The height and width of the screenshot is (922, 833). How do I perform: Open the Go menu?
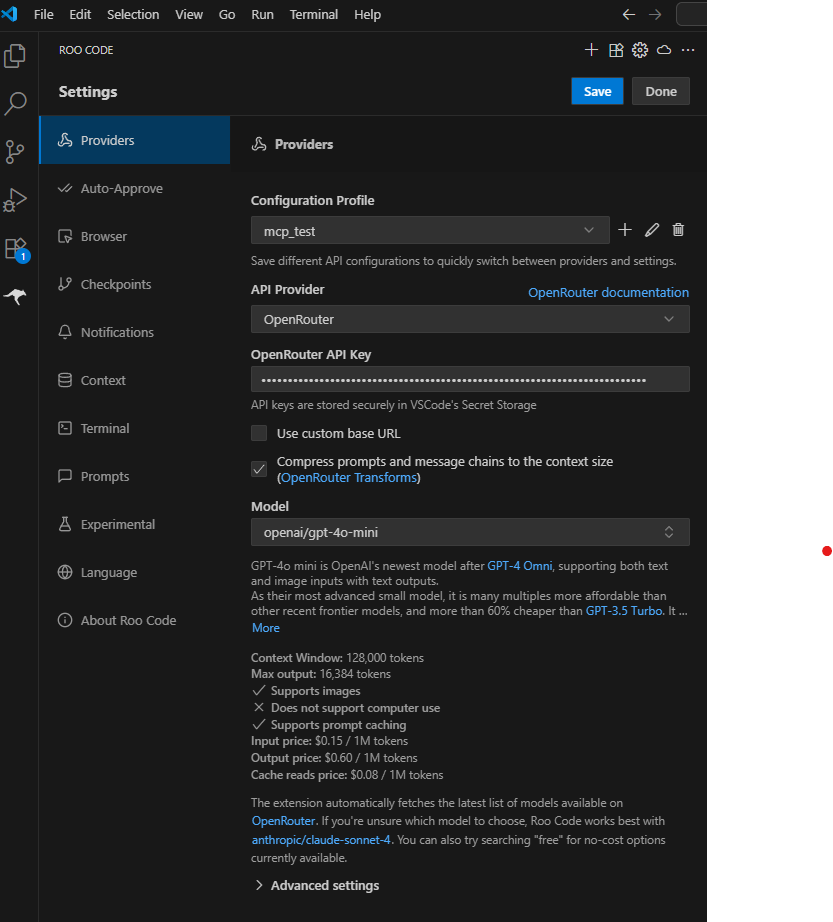coord(227,15)
